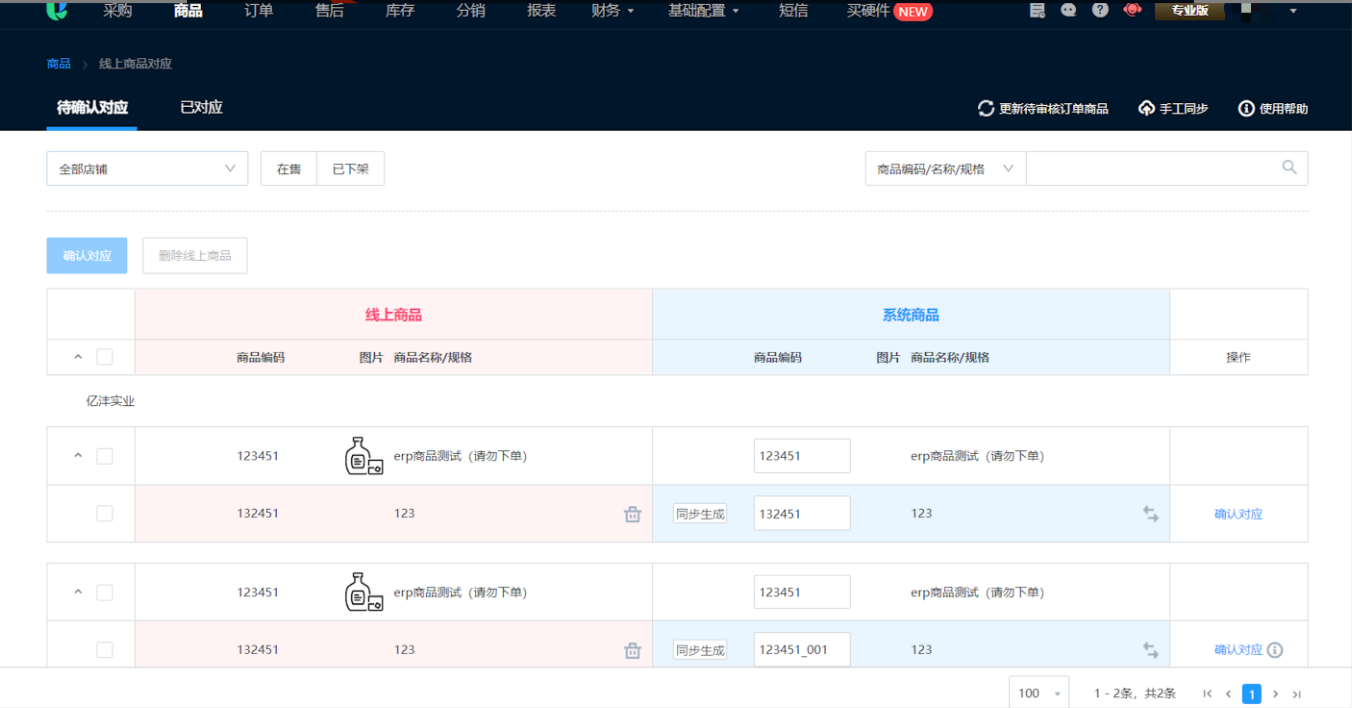Click the 更新待审核订单商品 refresh icon

[986, 108]
